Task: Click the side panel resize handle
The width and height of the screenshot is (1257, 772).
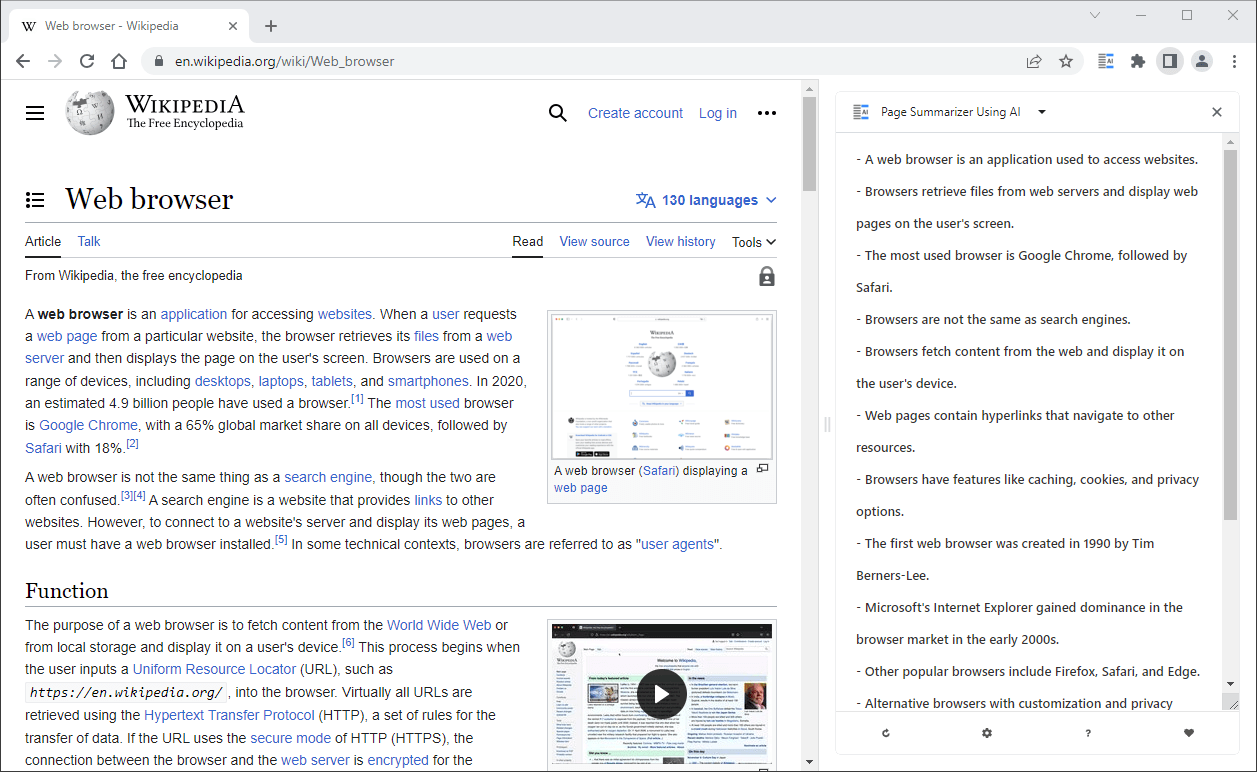Action: [826, 424]
